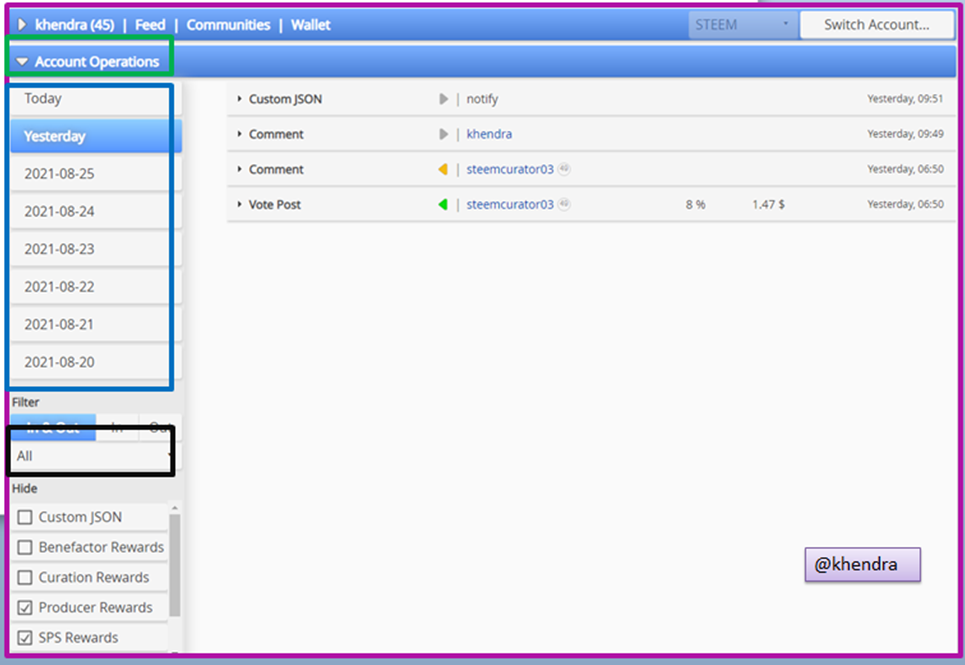Uncheck the SPS Rewards checkbox

25,637
